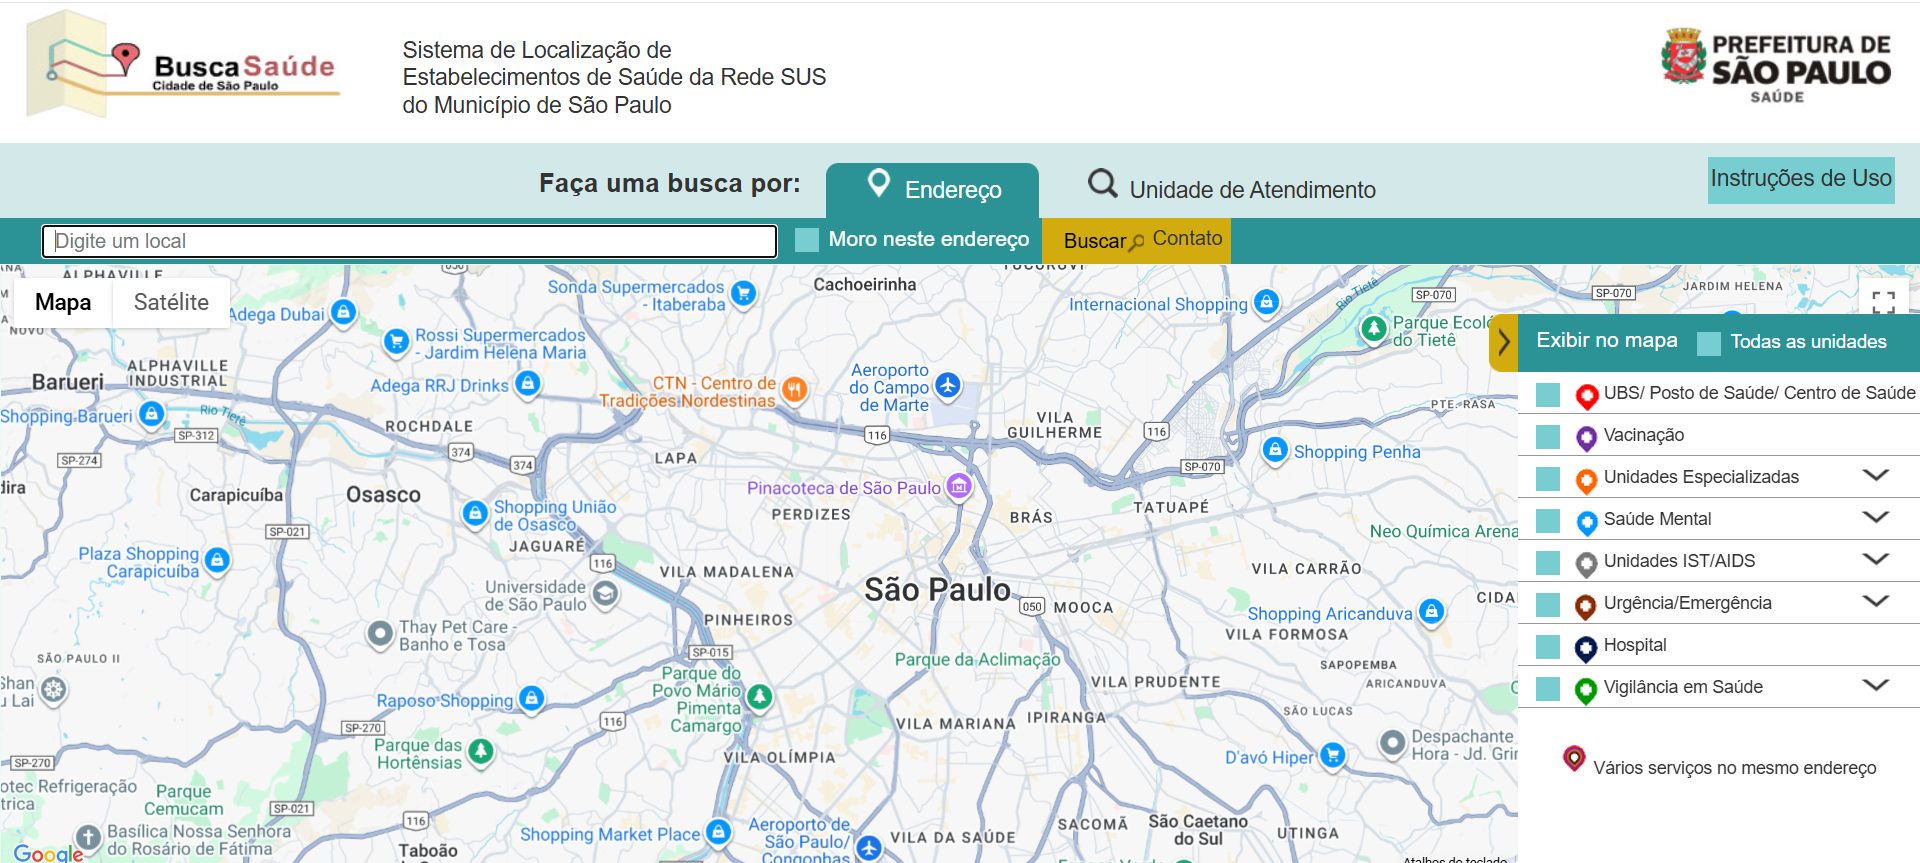This screenshot has width=1920, height=863.
Task: Check the UBS/ Posto de Saúde checkbox
Action: click(1548, 394)
